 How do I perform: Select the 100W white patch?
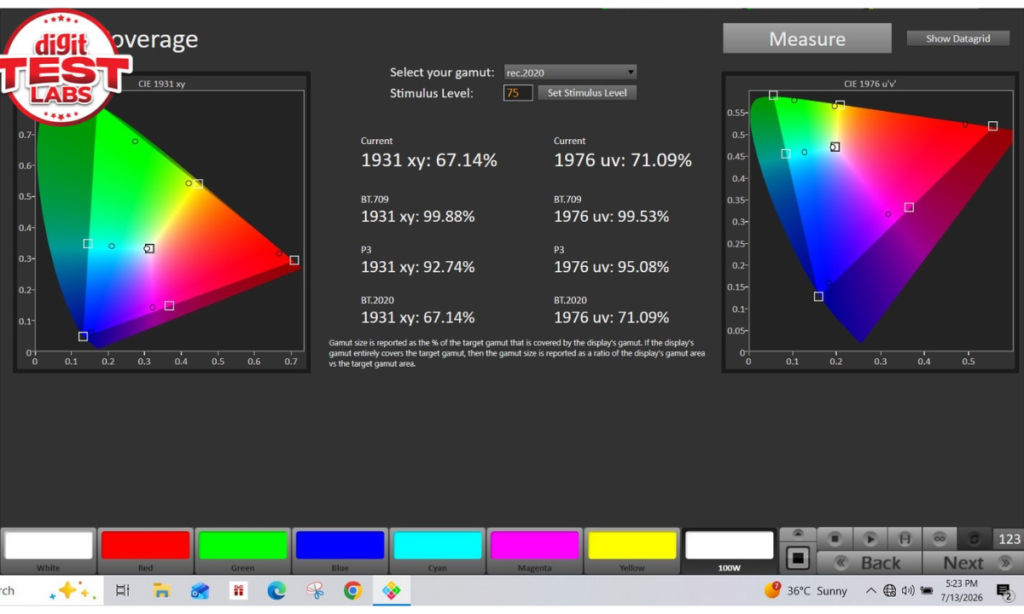pyautogui.click(x=729, y=551)
